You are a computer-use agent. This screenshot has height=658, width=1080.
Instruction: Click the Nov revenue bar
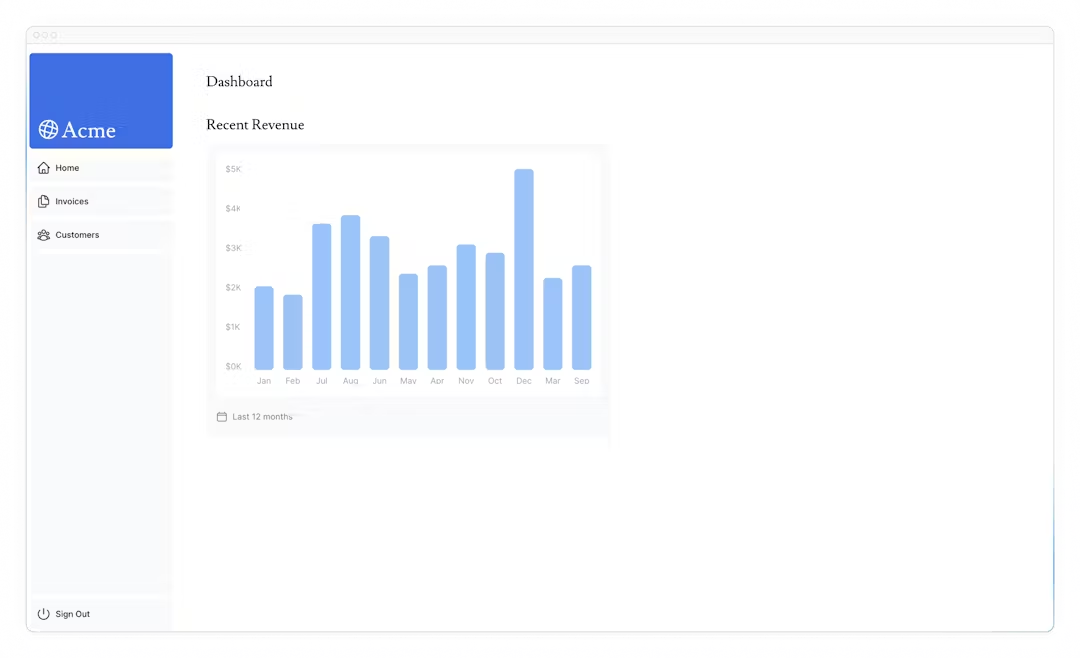coord(466,307)
